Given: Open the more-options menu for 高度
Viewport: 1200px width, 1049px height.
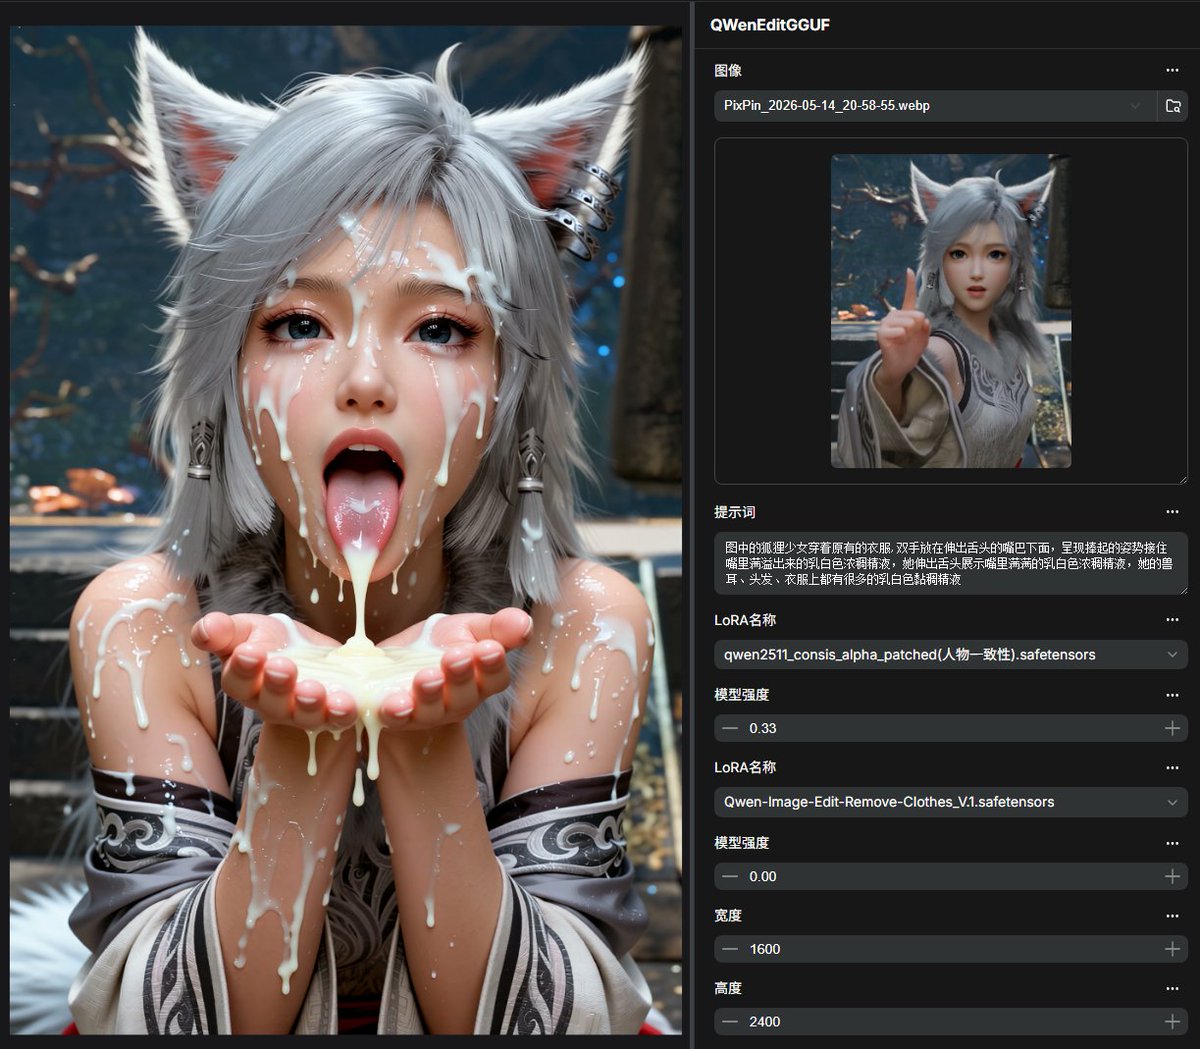Looking at the screenshot, I should pos(1172,989).
